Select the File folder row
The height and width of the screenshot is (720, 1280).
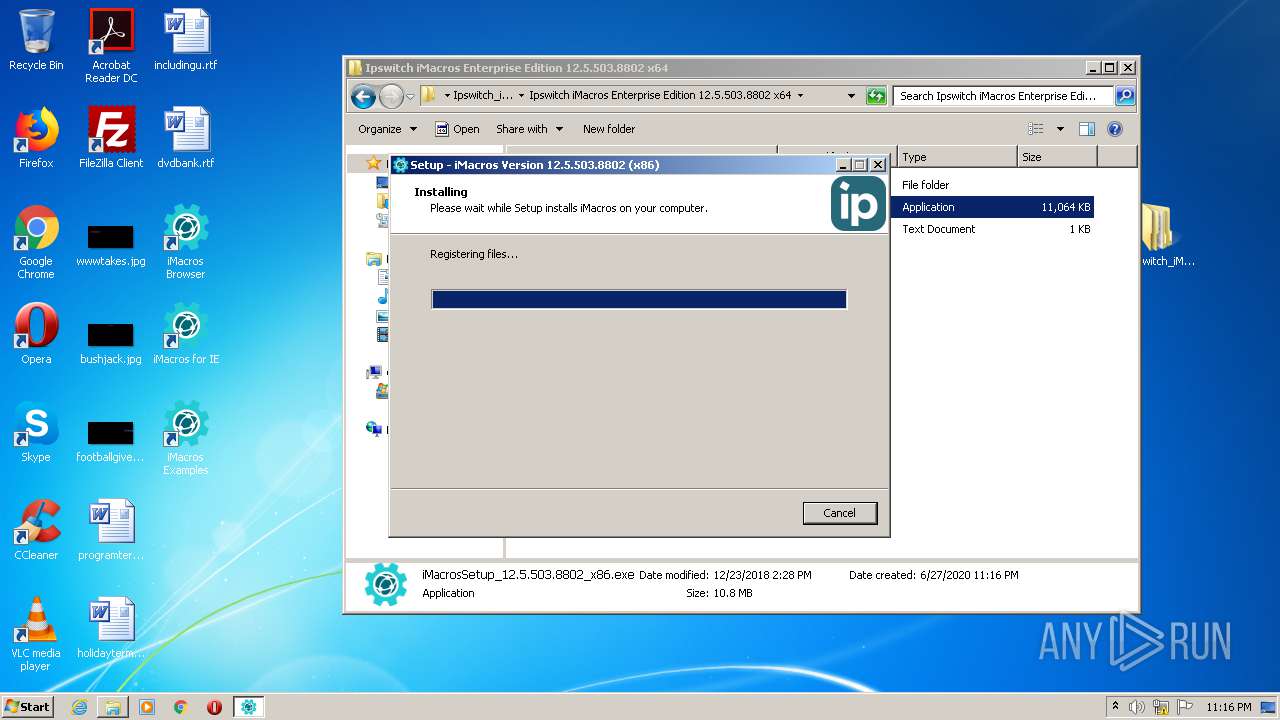coord(992,185)
